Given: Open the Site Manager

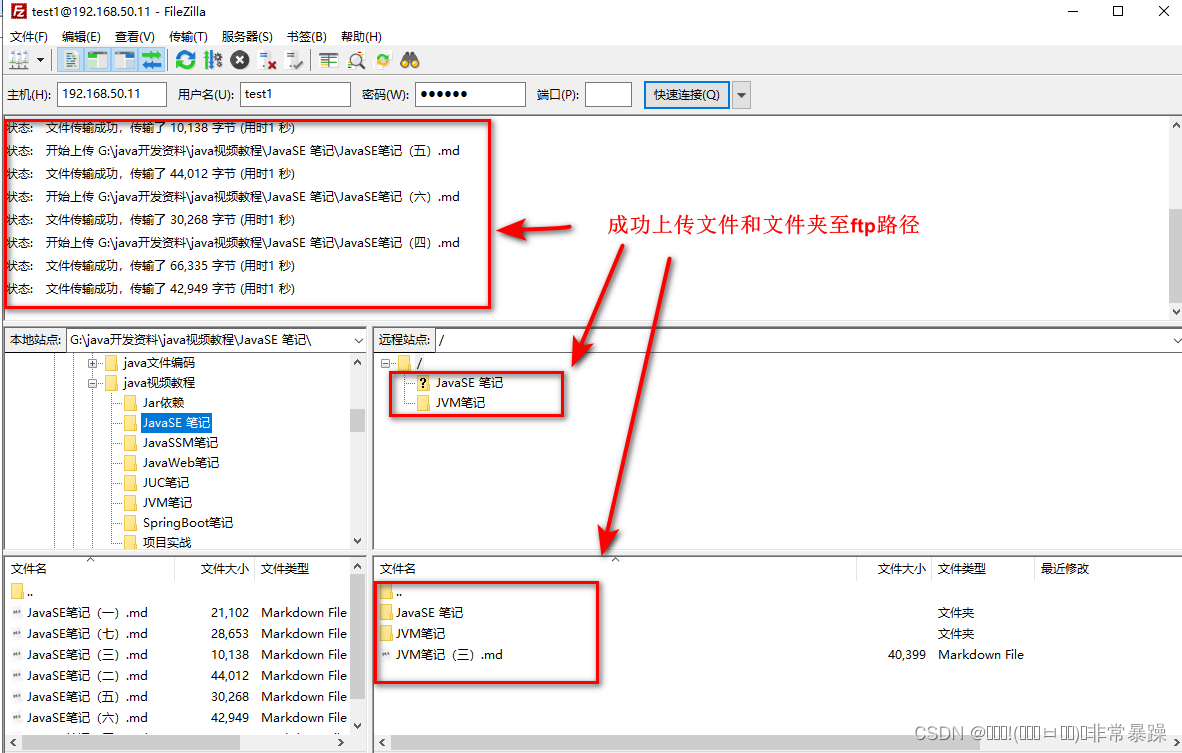Looking at the screenshot, I should tap(16, 59).
